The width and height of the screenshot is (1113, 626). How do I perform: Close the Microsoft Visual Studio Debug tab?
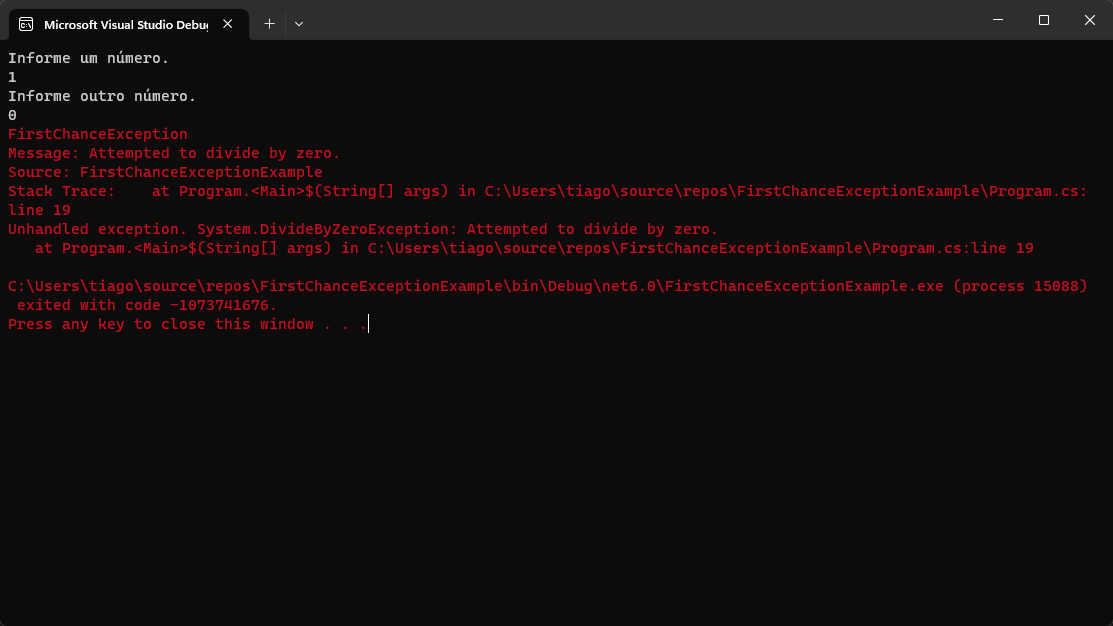point(228,24)
